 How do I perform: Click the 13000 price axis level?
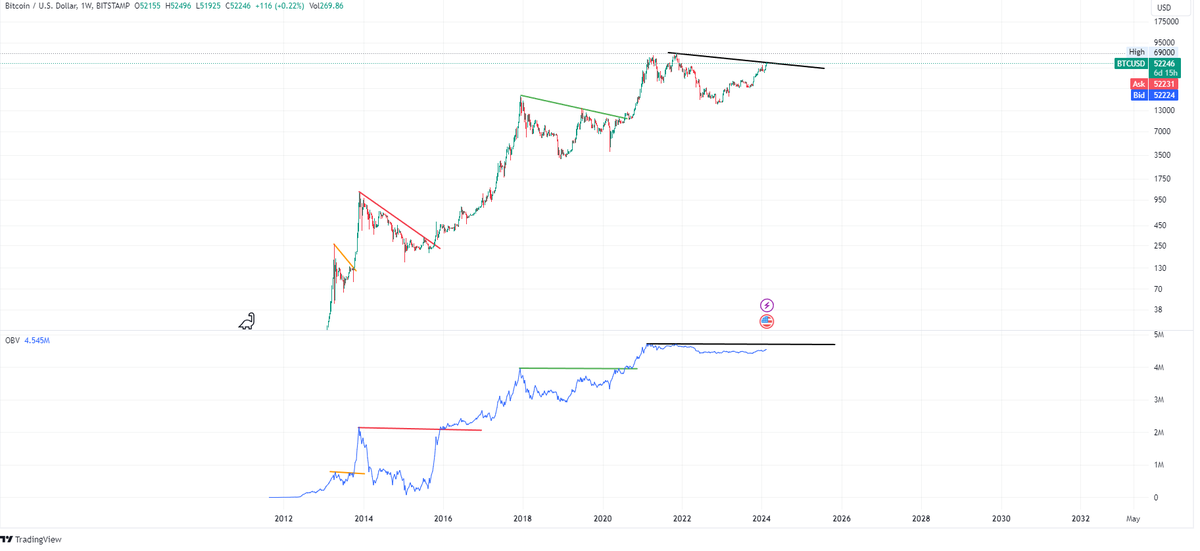(x=1164, y=110)
